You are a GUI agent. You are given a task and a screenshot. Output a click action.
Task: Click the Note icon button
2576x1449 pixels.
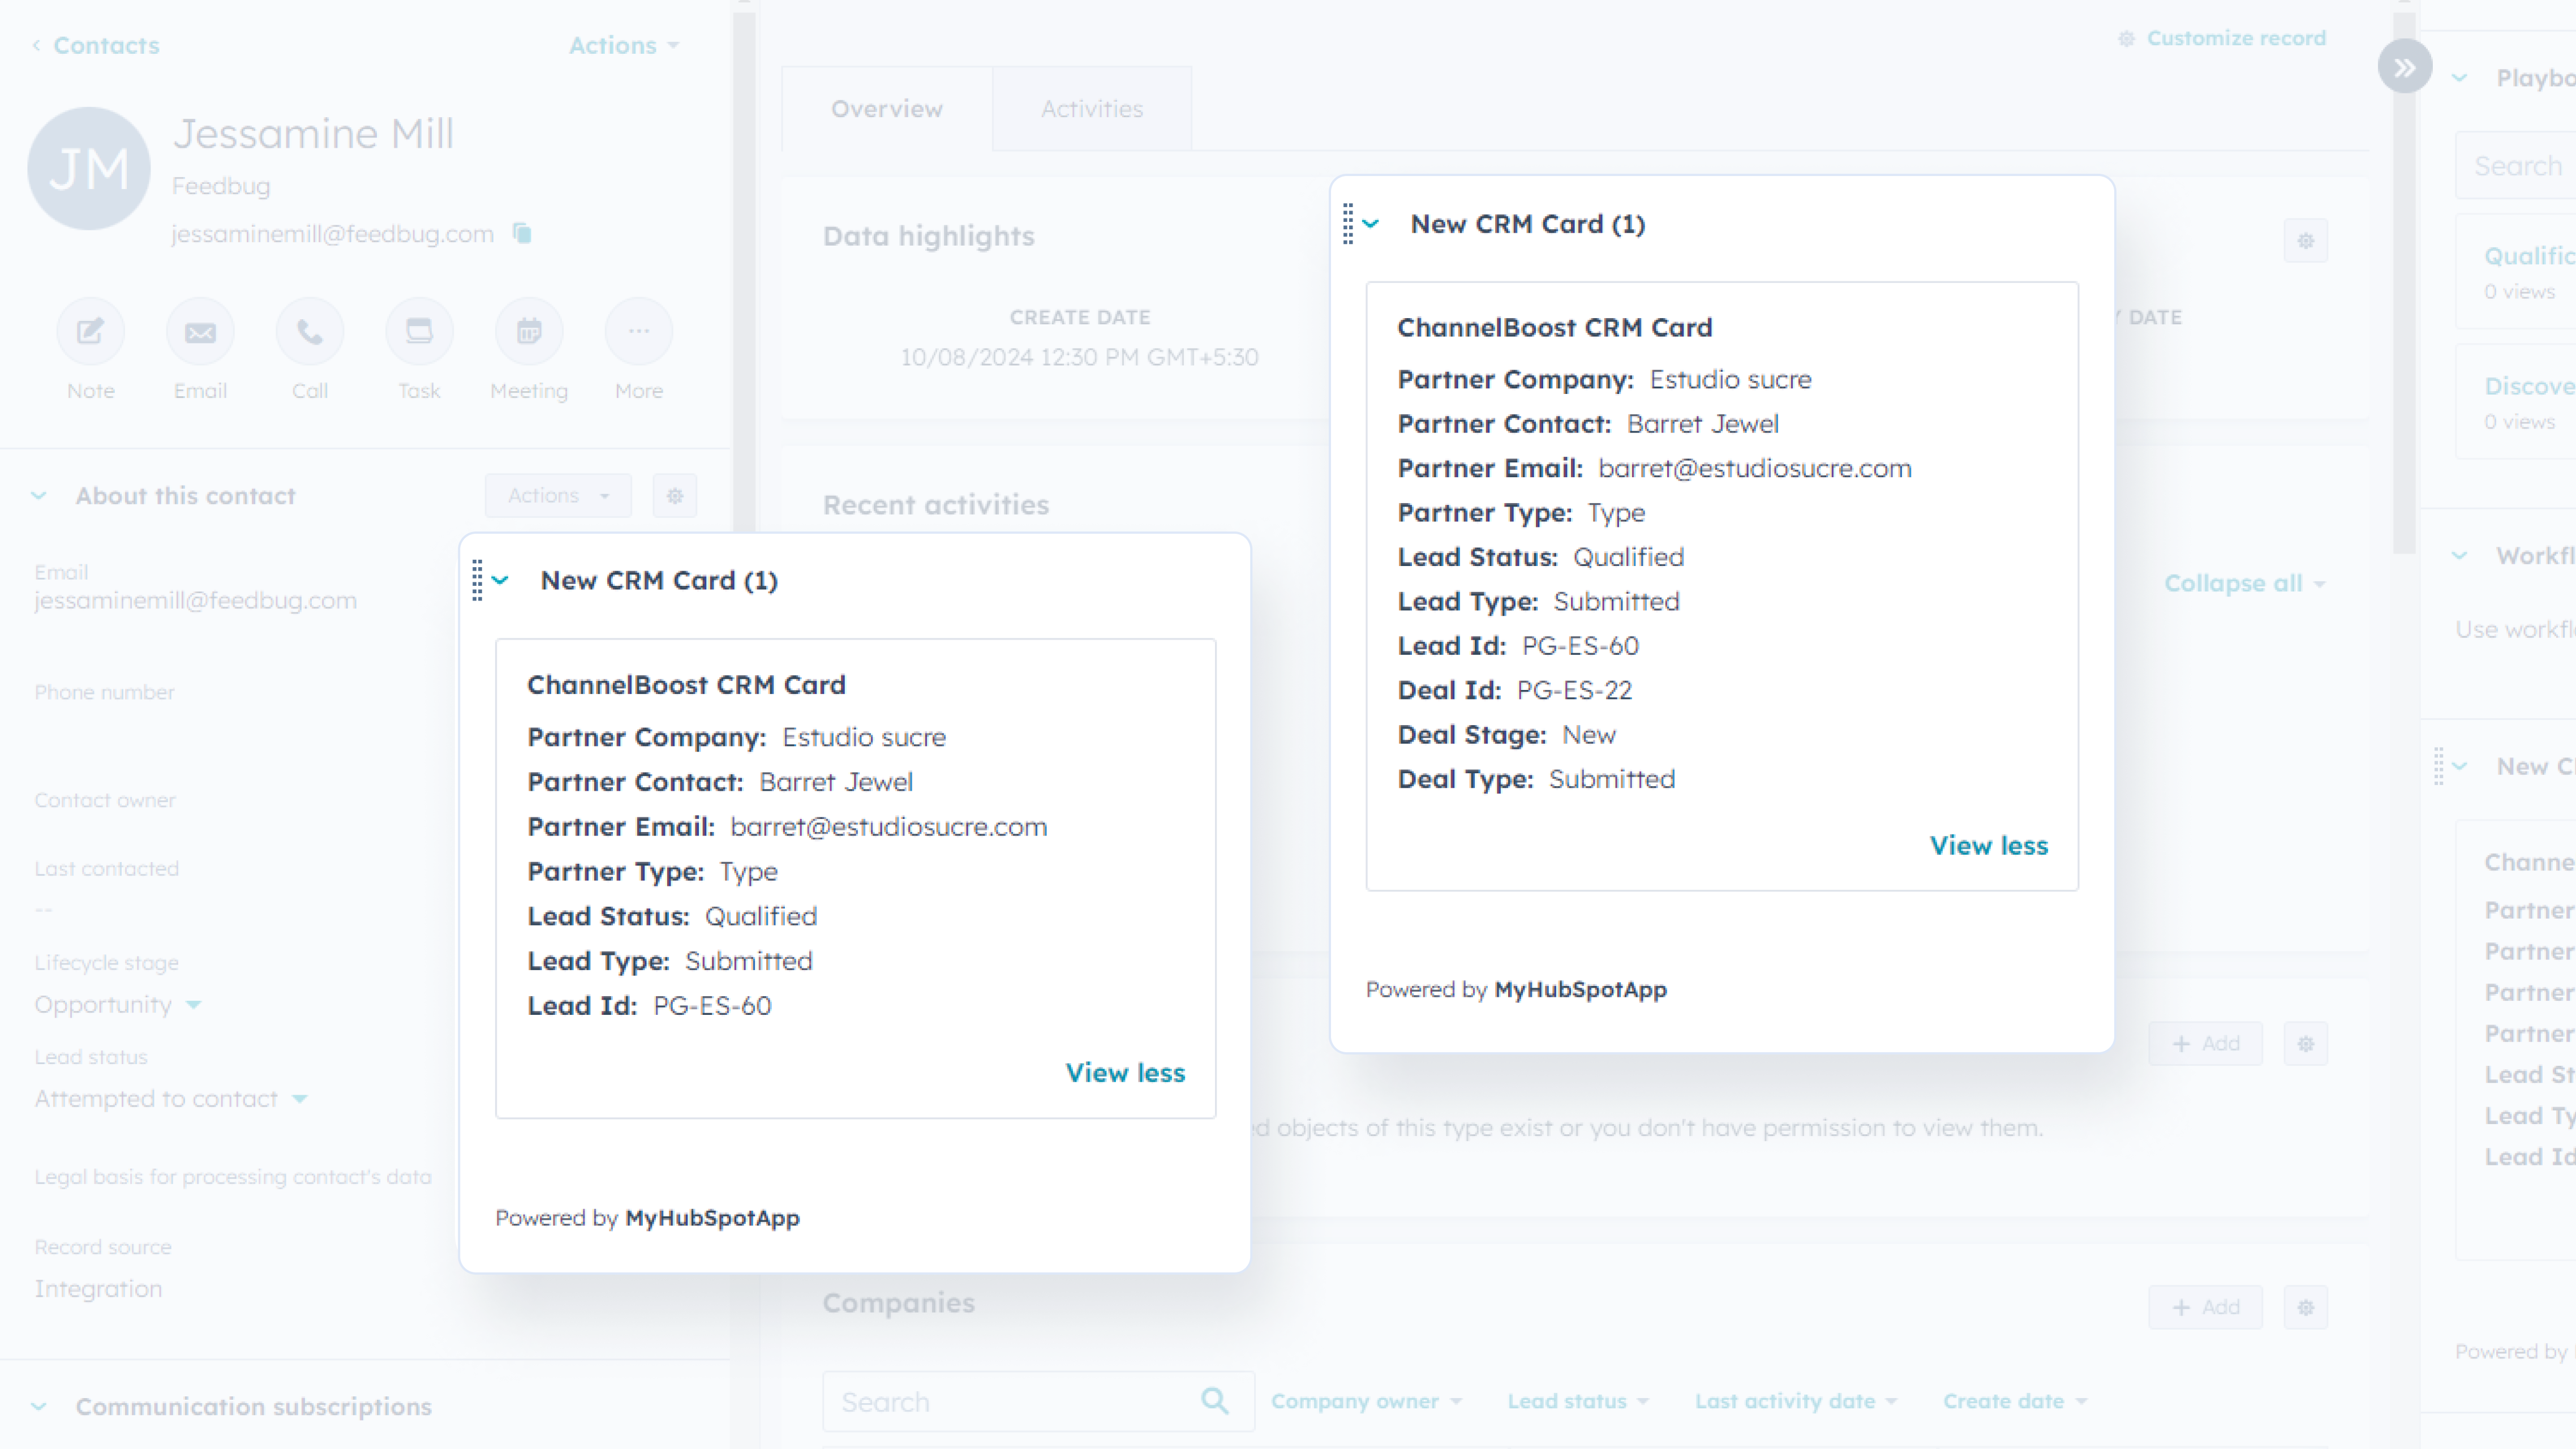(x=90, y=332)
